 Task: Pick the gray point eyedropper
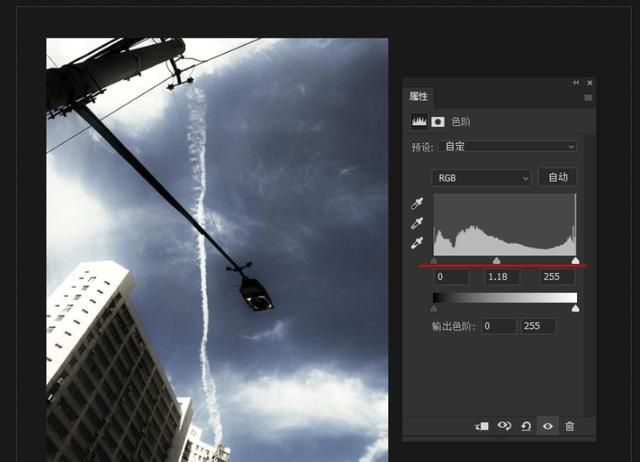click(417, 223)
